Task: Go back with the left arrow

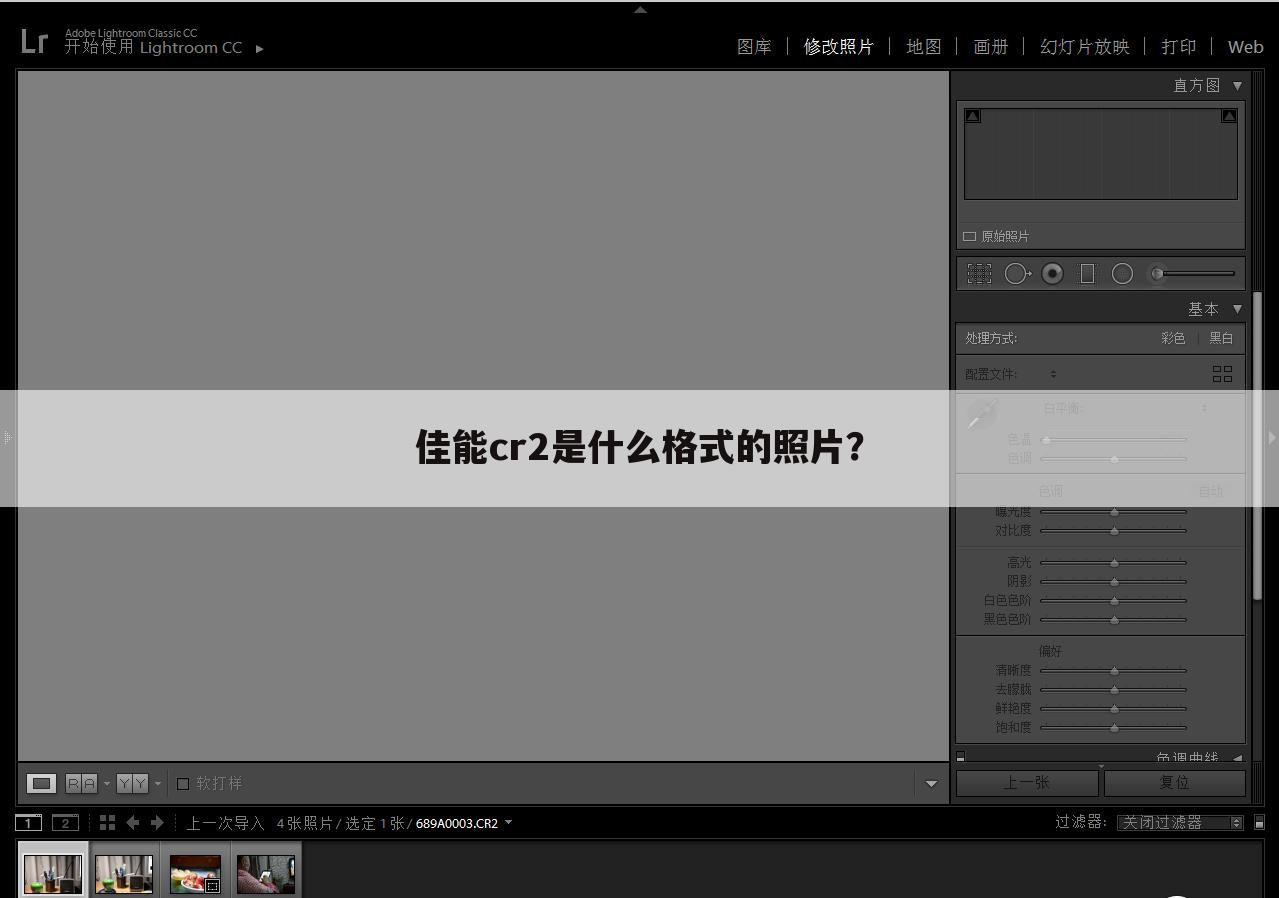Action: point(132,822)
